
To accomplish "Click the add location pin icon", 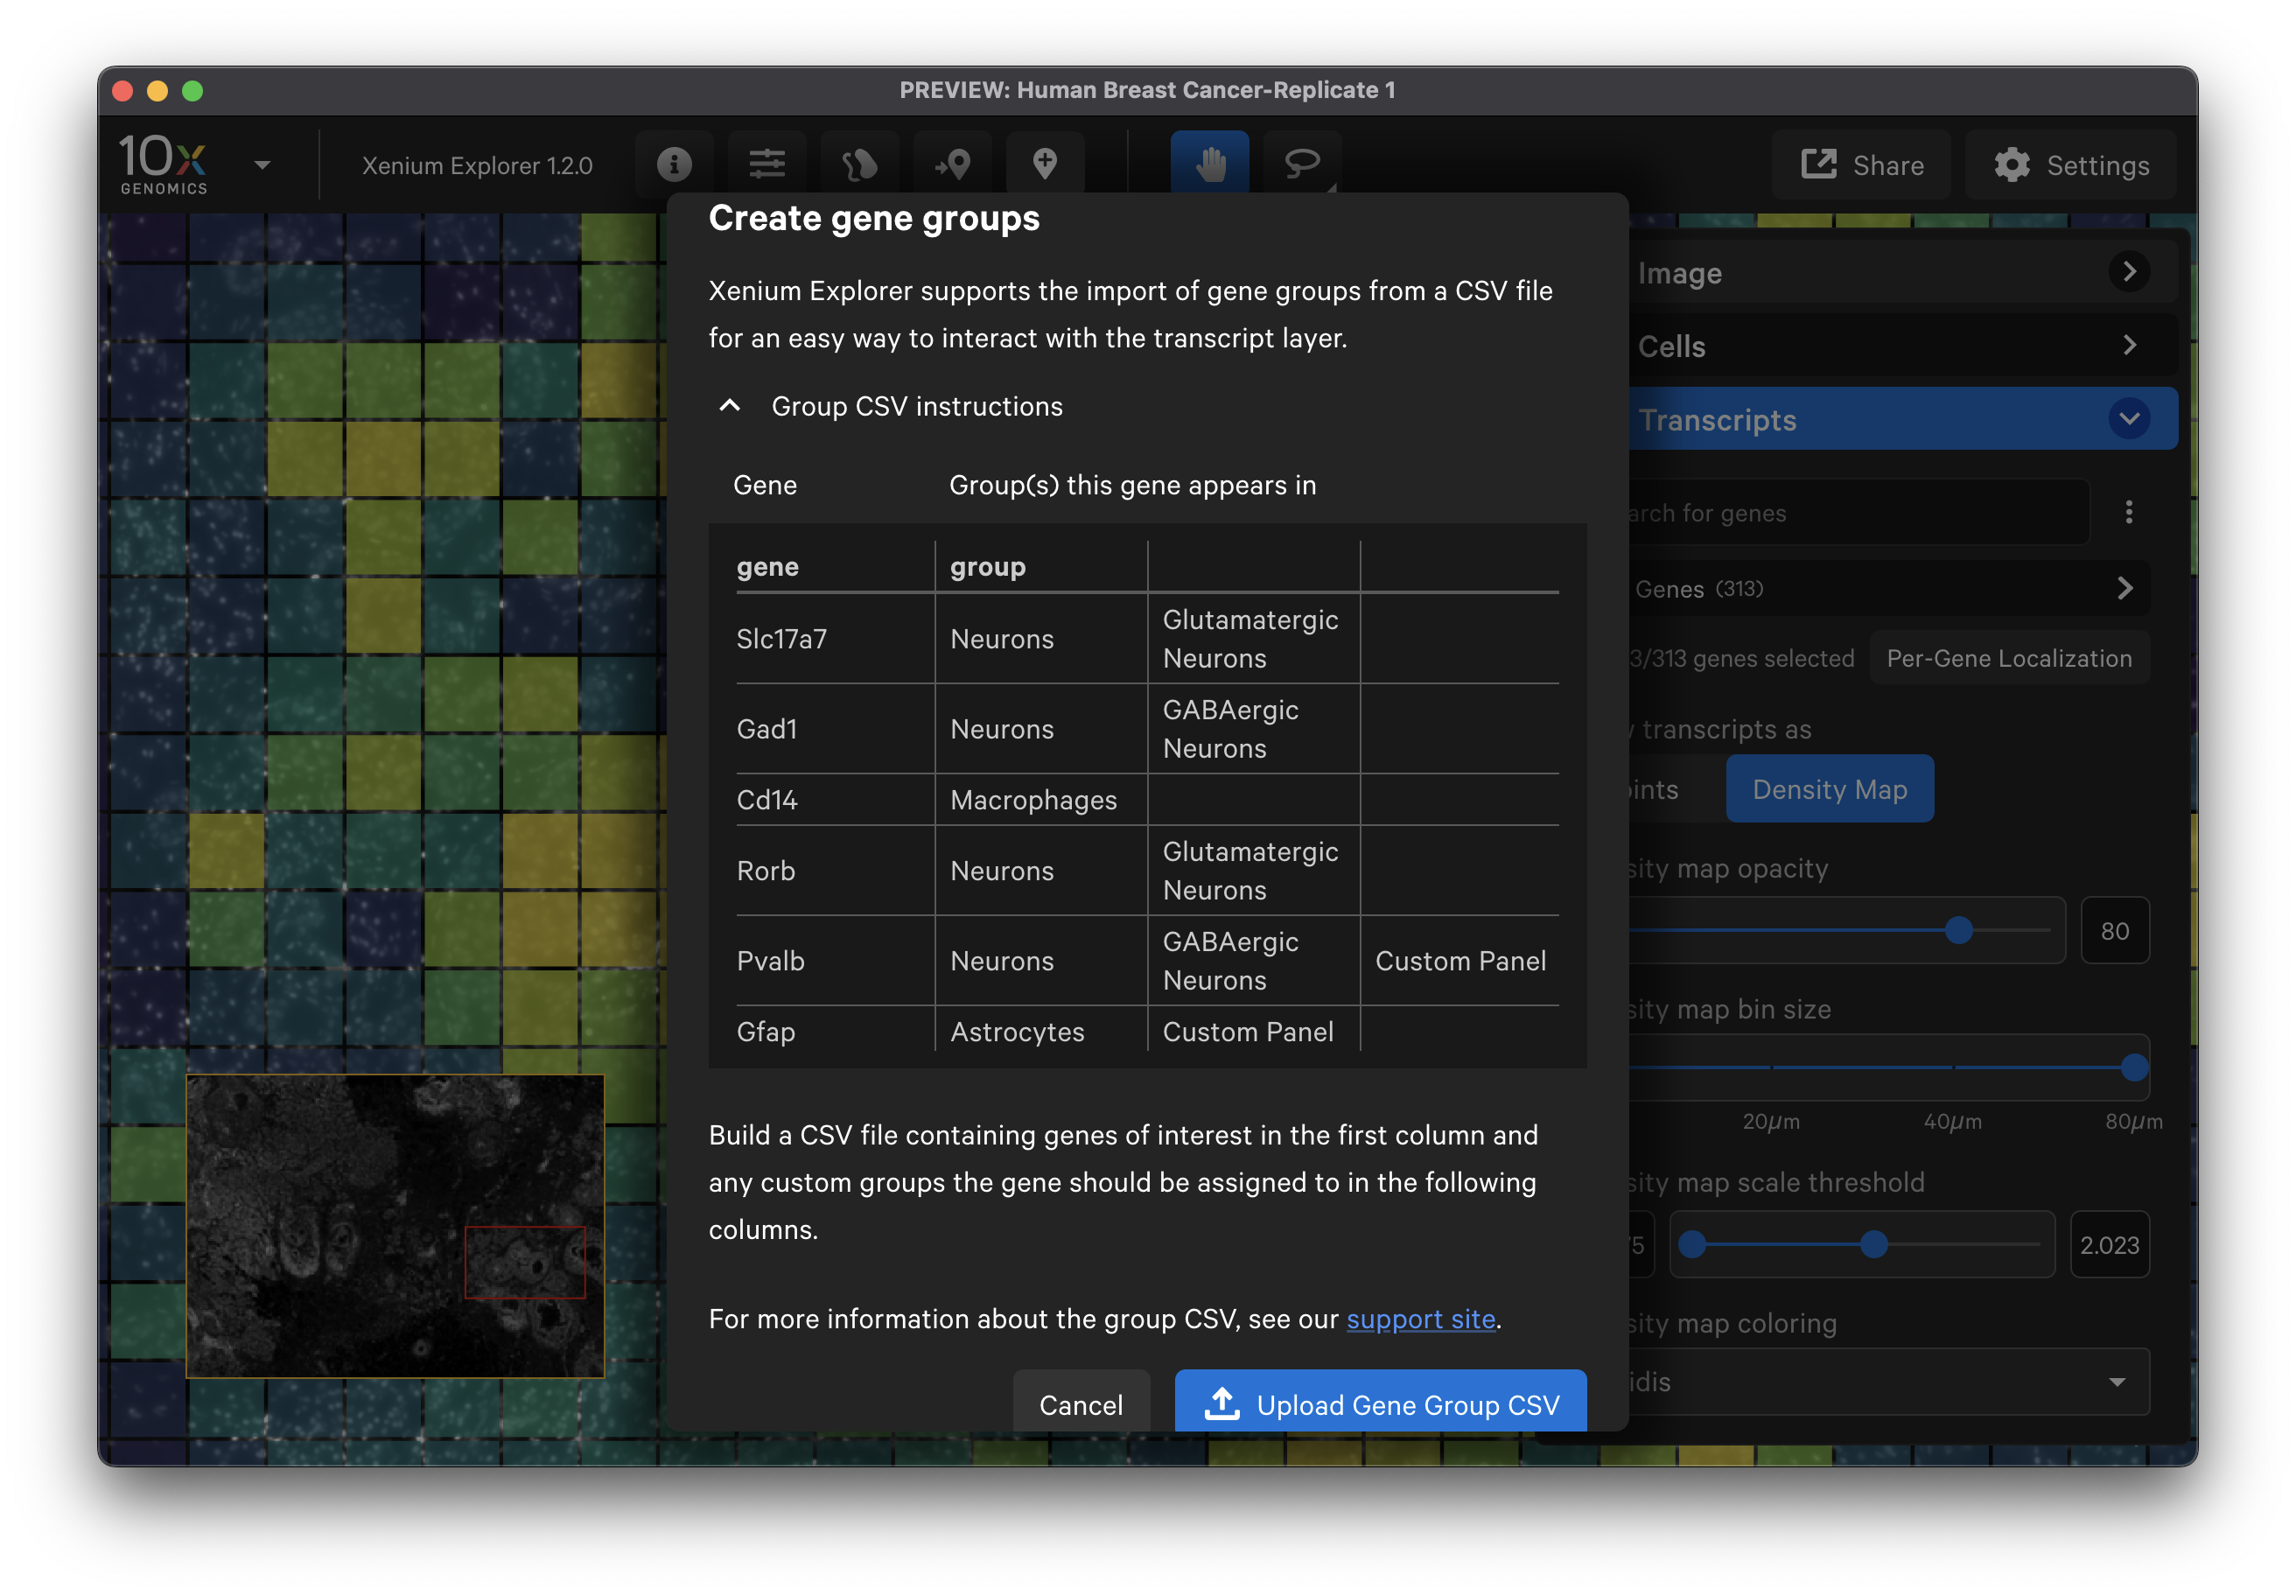I will [x=1045, y=164].
